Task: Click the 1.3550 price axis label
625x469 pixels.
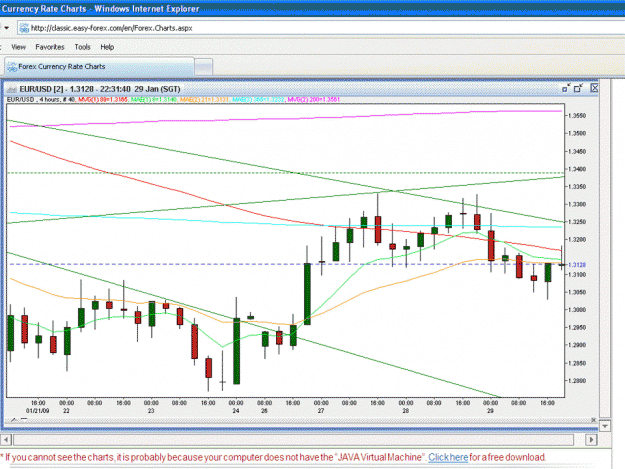Action: point(577,116)
